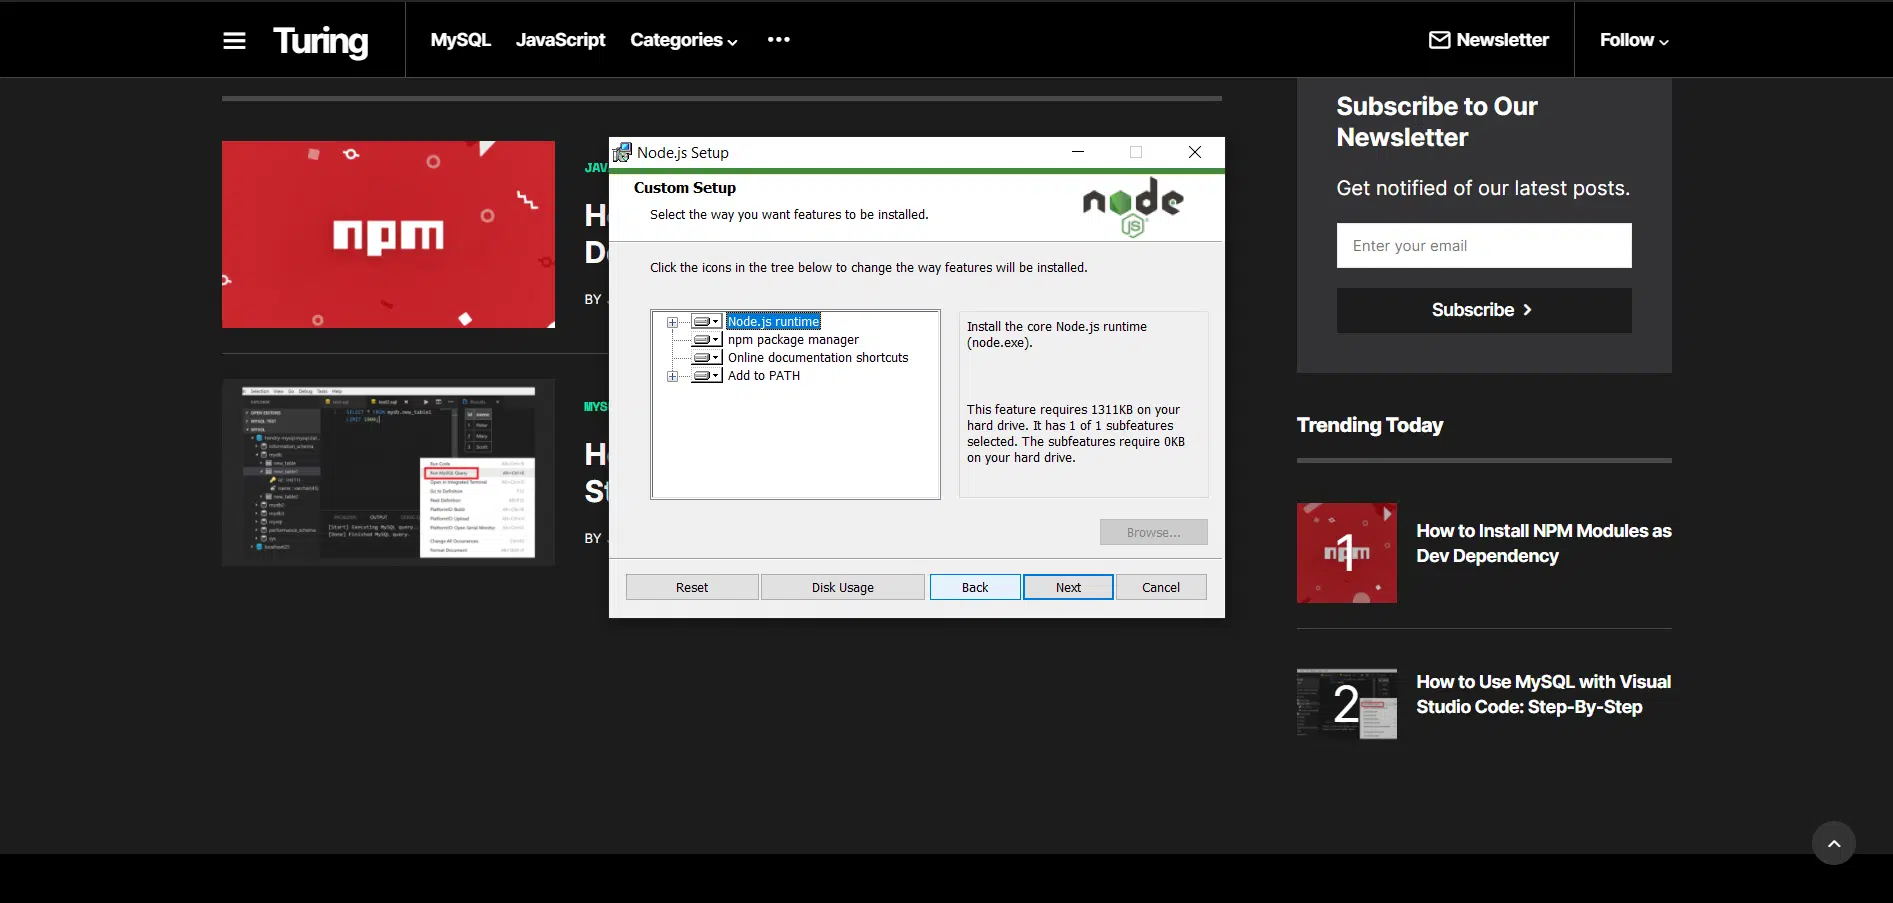Expand the Categories dropdown
The image size is (1893, 903).
[684, 40]
